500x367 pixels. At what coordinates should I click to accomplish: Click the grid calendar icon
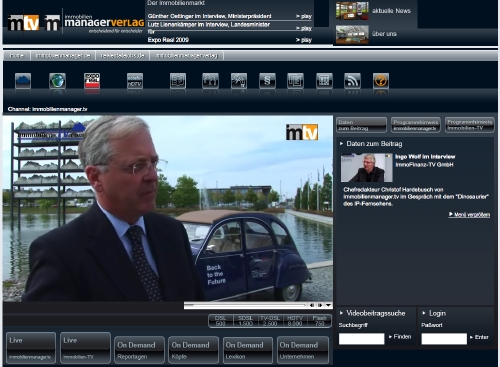(324, 80)
